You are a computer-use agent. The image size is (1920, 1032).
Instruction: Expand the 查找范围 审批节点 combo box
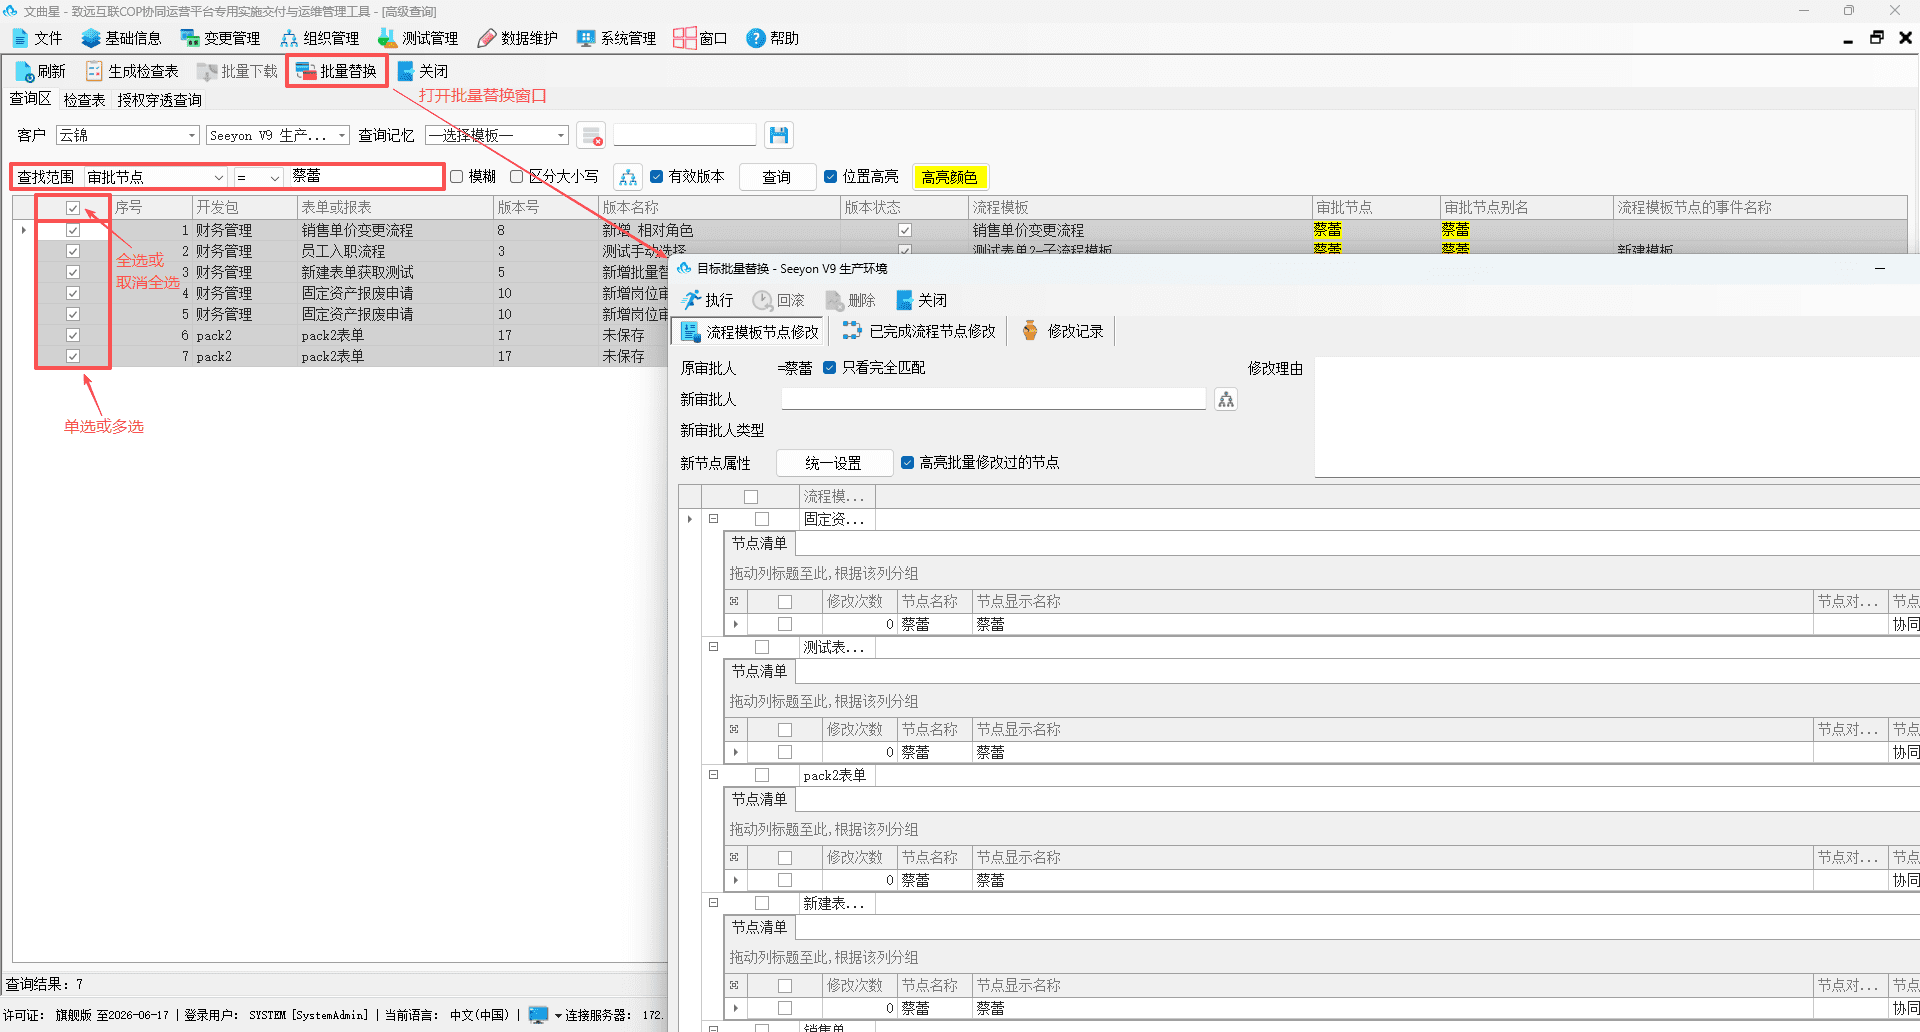tap(155, 177)
